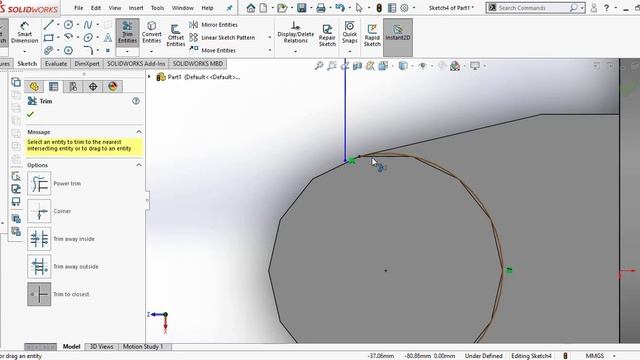Collapse the Message section
This screenshot has height=360, width=640.
click(x=139, y=132)
